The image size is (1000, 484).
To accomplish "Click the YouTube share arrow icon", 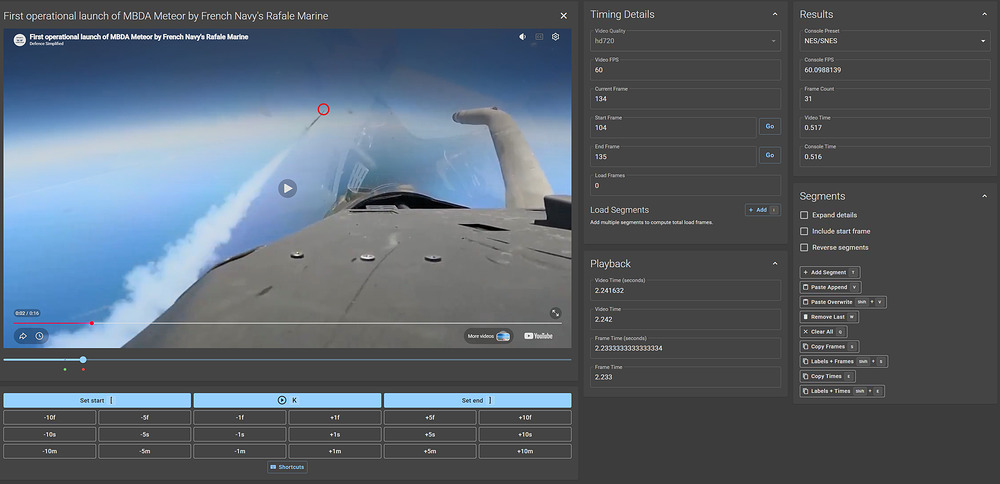I will click(x=23, y=336).
